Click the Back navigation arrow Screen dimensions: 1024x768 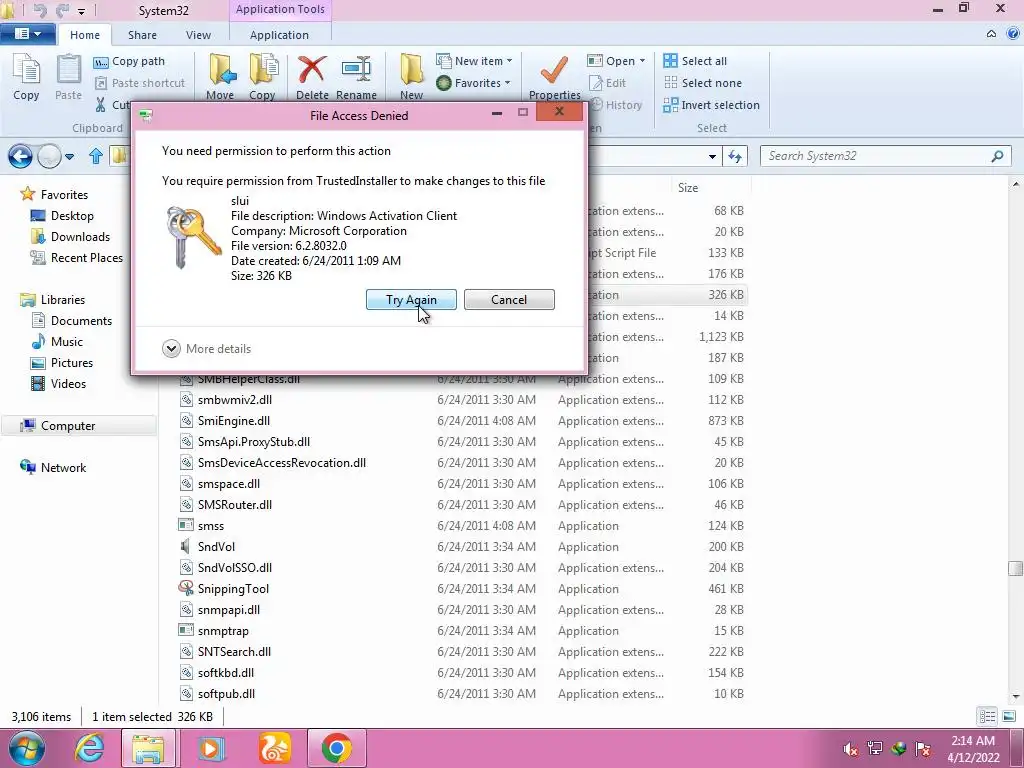20,156
